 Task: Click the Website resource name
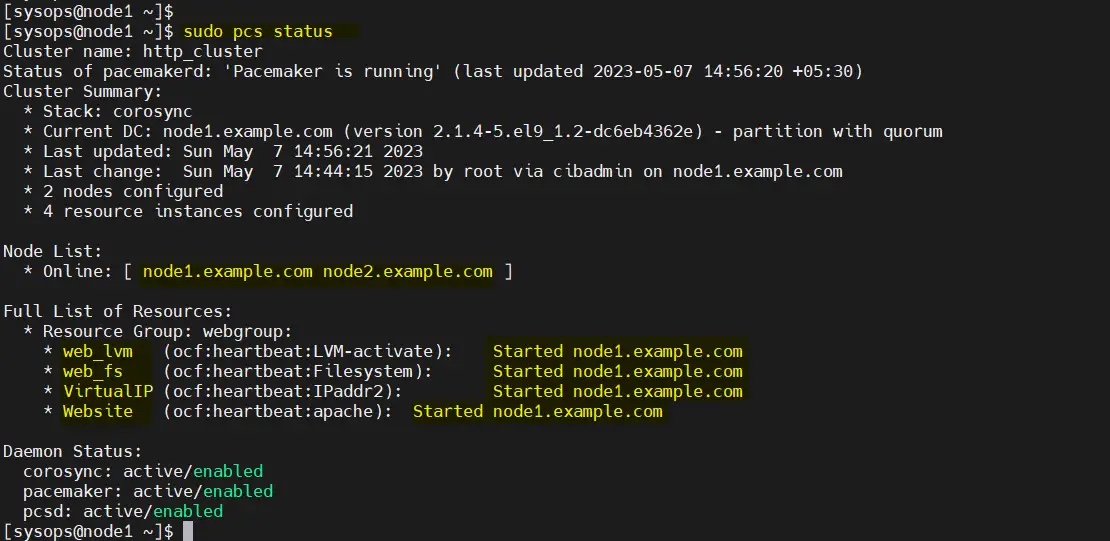click(x=97, y=411)
